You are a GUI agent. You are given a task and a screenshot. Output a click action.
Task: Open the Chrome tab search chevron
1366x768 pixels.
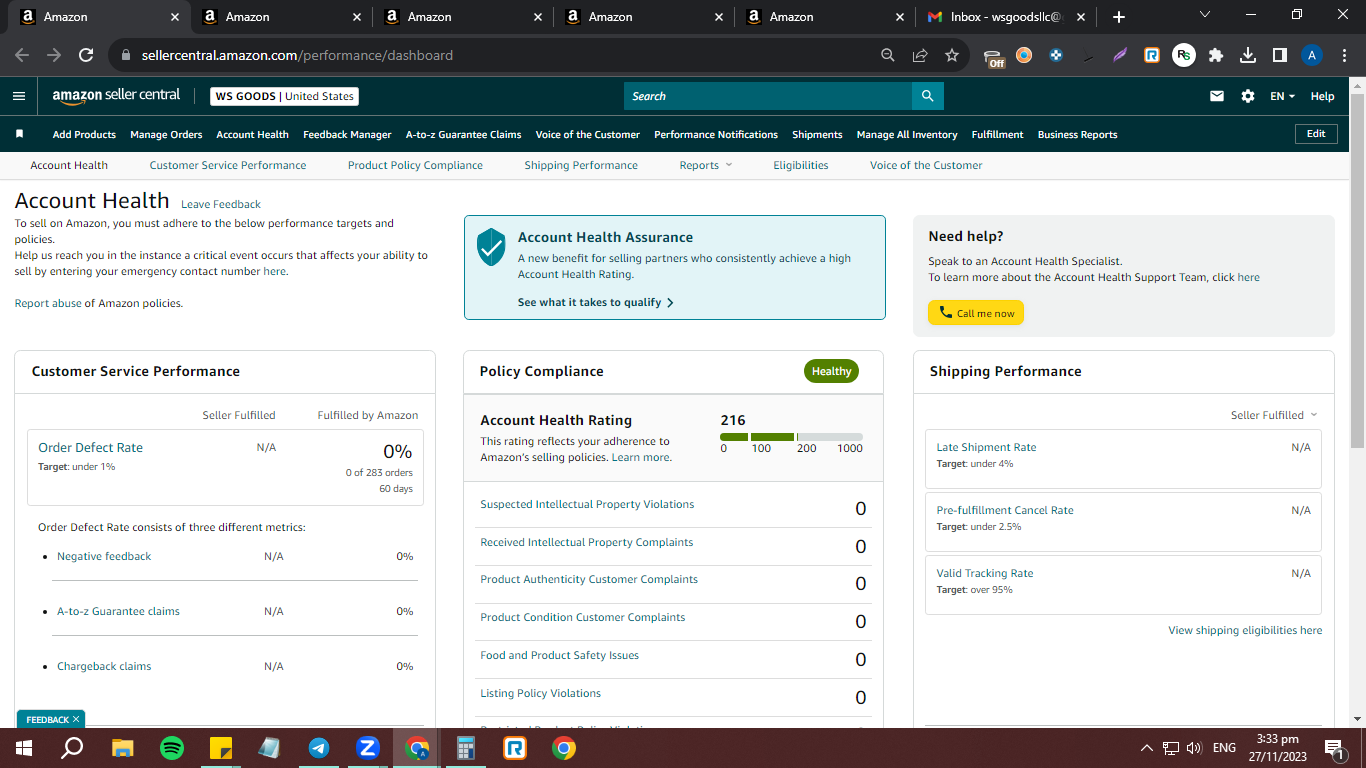[x=1204, y=15]
